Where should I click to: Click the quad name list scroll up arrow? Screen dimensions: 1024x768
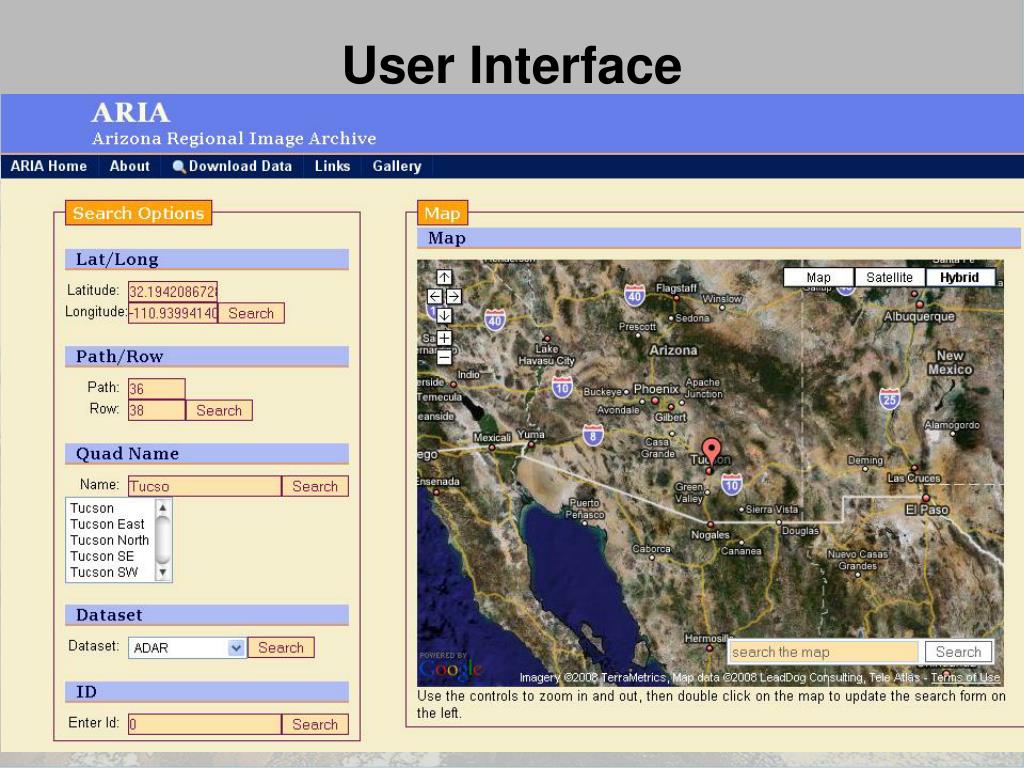(163, 507)
